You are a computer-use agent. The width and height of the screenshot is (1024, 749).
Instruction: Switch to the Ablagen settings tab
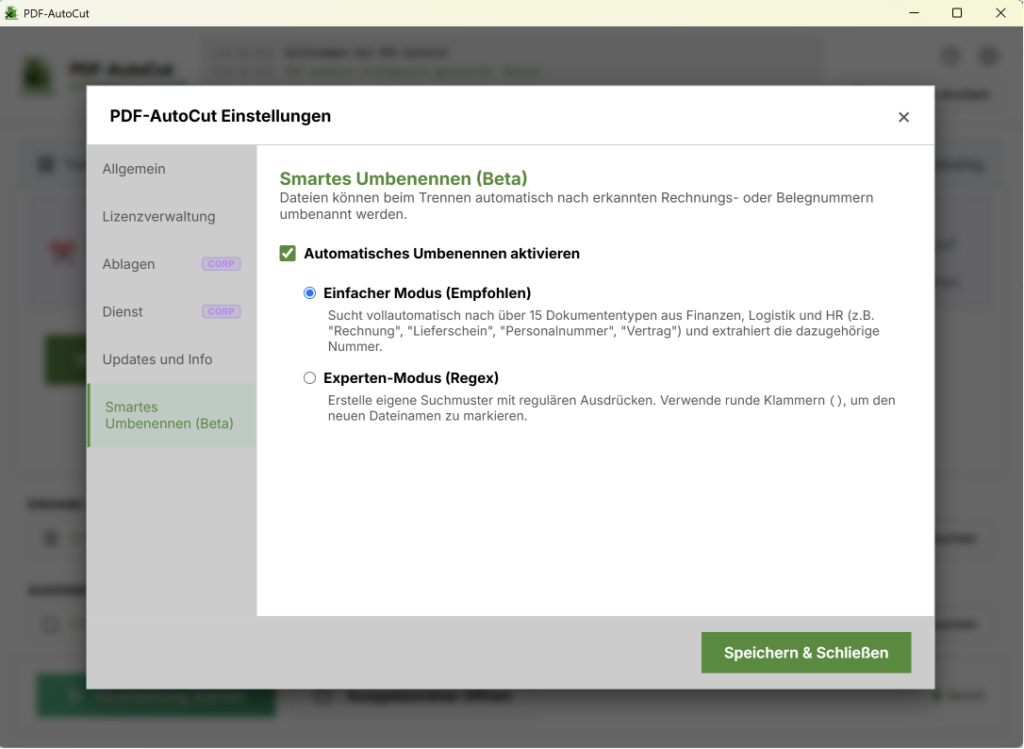pyautogui.click(x=172, y=264)
